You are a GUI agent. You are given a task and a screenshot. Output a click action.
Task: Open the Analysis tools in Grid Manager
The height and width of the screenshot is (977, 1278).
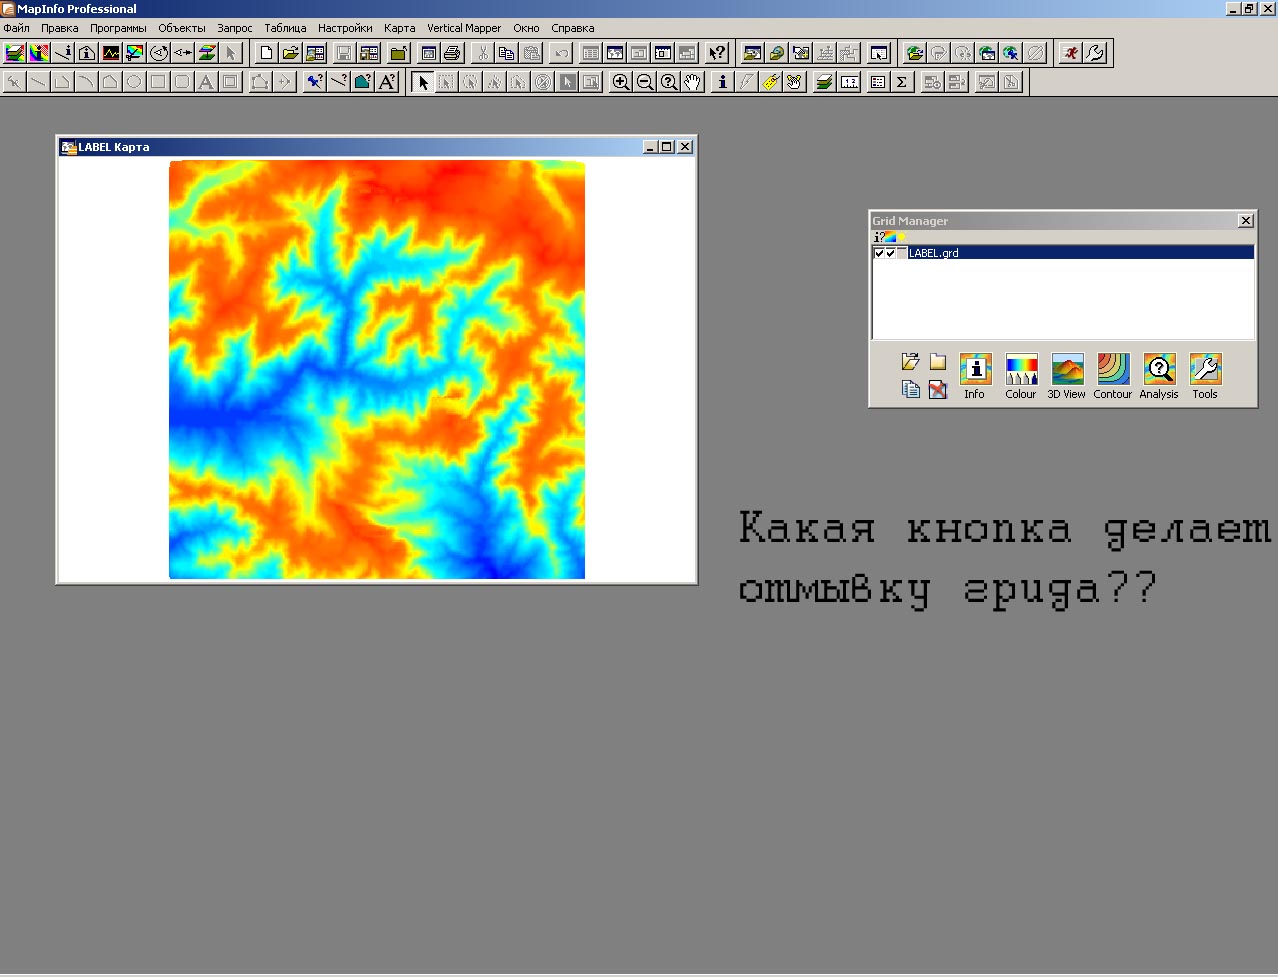click(1159, 370)
